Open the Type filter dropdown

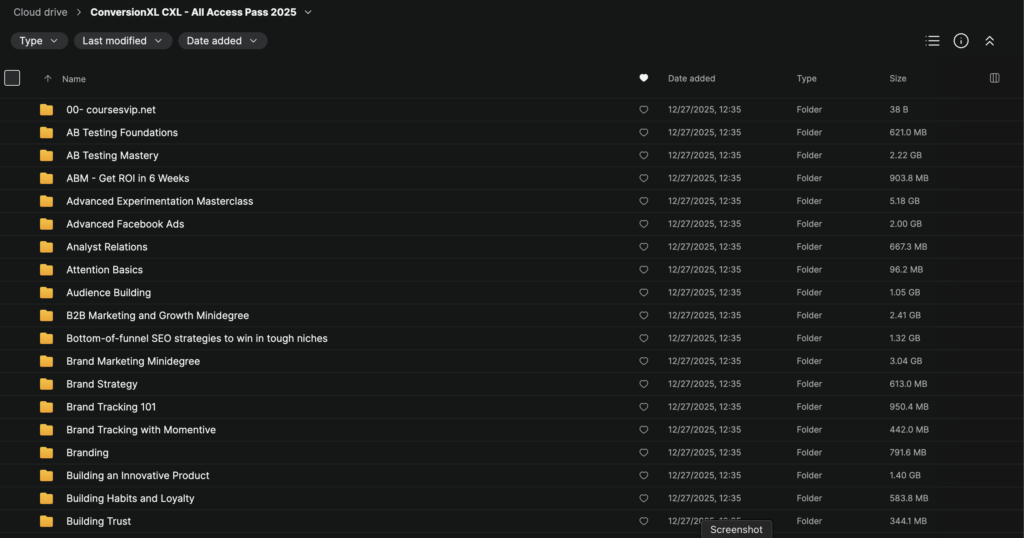(x=39, y=41)
